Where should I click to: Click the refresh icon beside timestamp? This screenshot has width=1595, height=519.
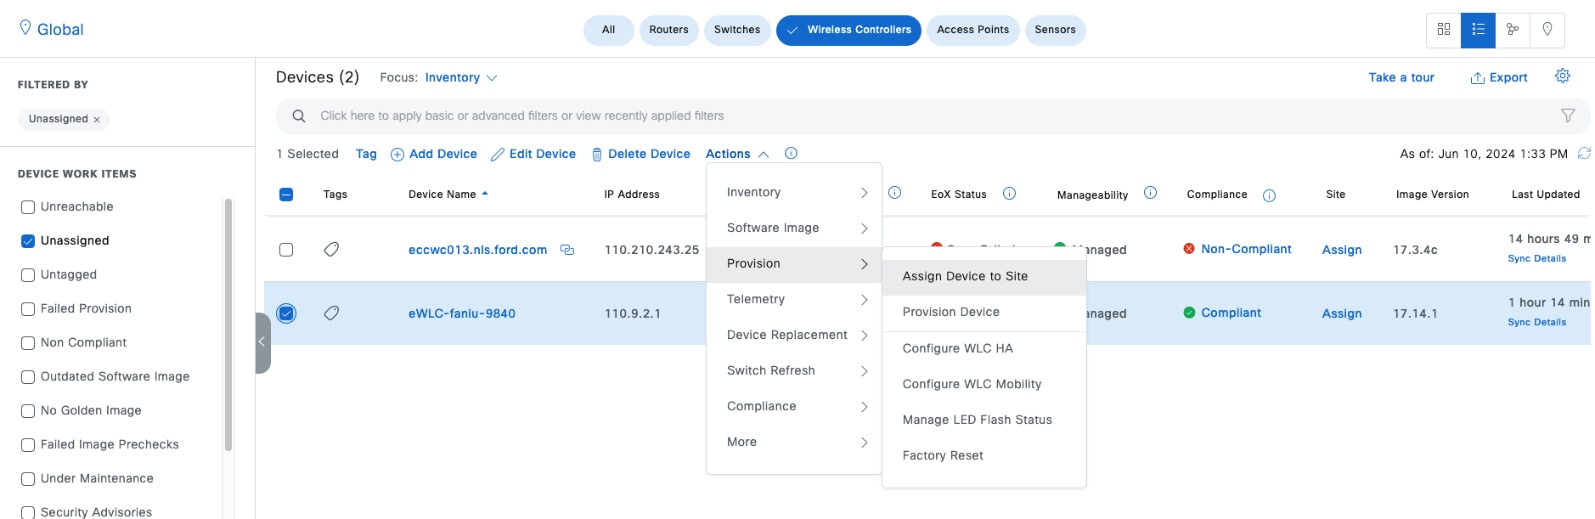pos(1583,154)
